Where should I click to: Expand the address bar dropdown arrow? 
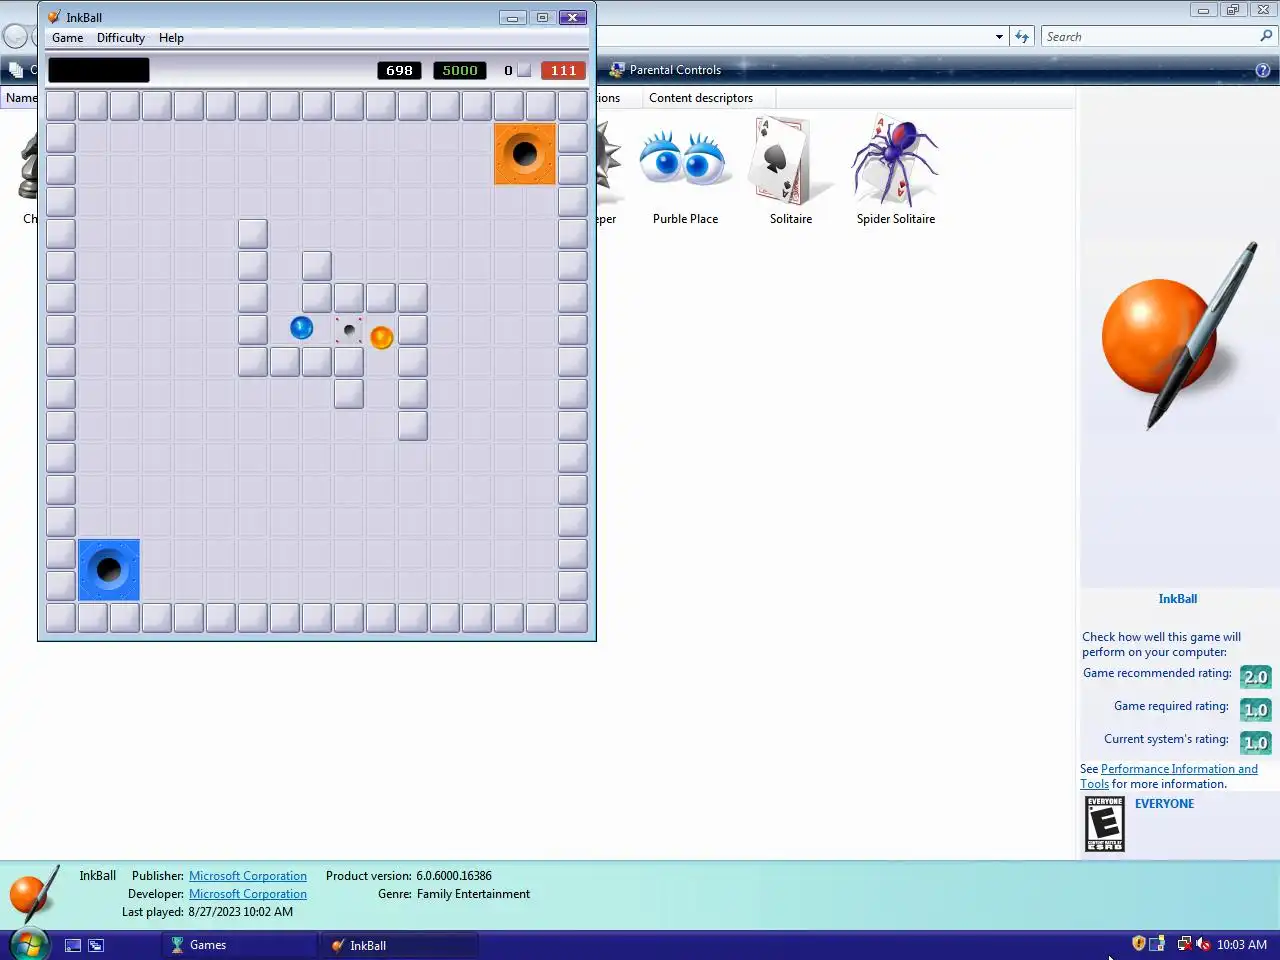click(999, 37)
